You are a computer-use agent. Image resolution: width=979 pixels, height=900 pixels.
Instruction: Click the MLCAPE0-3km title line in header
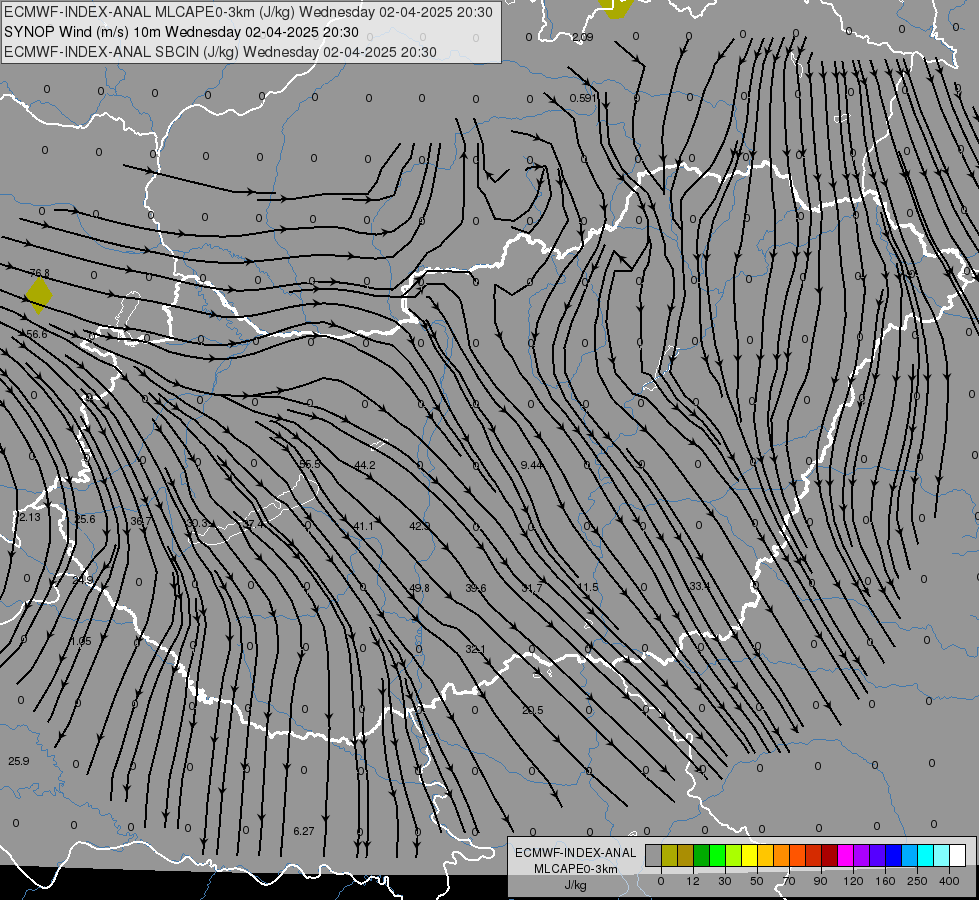(x=248, y=12)
